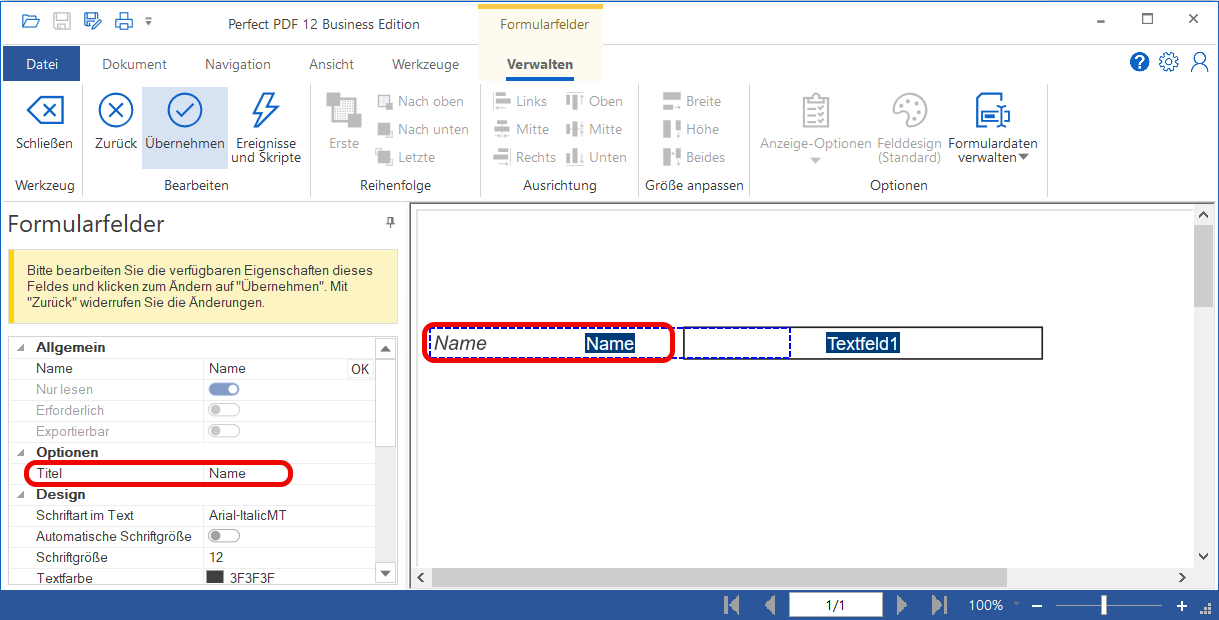Screen dimensions: 1219x620
Task: Click the Textfarbe 3F3F3F color swatch
Action: [x=215, y=577]
